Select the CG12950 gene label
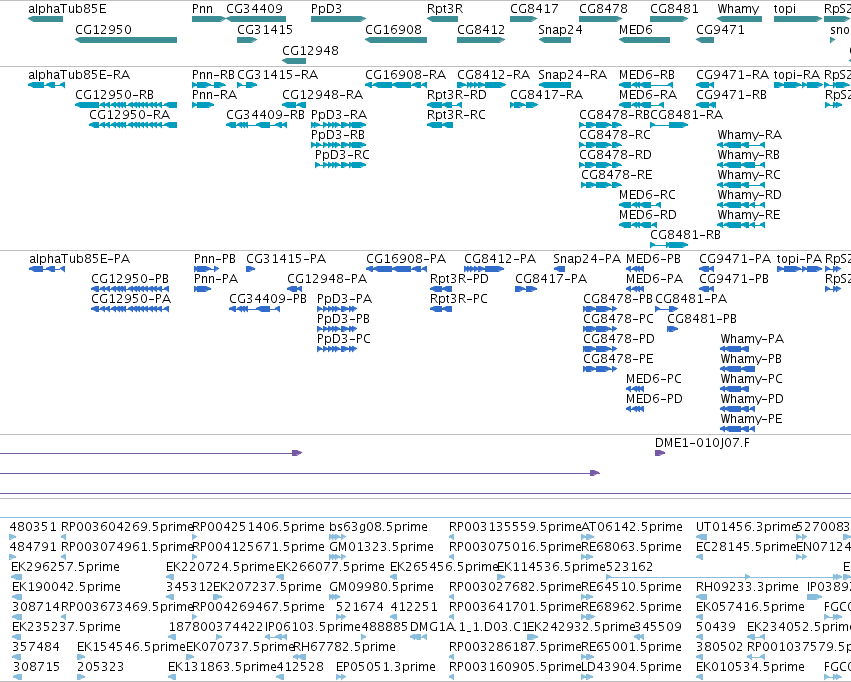 pos(103,30)
